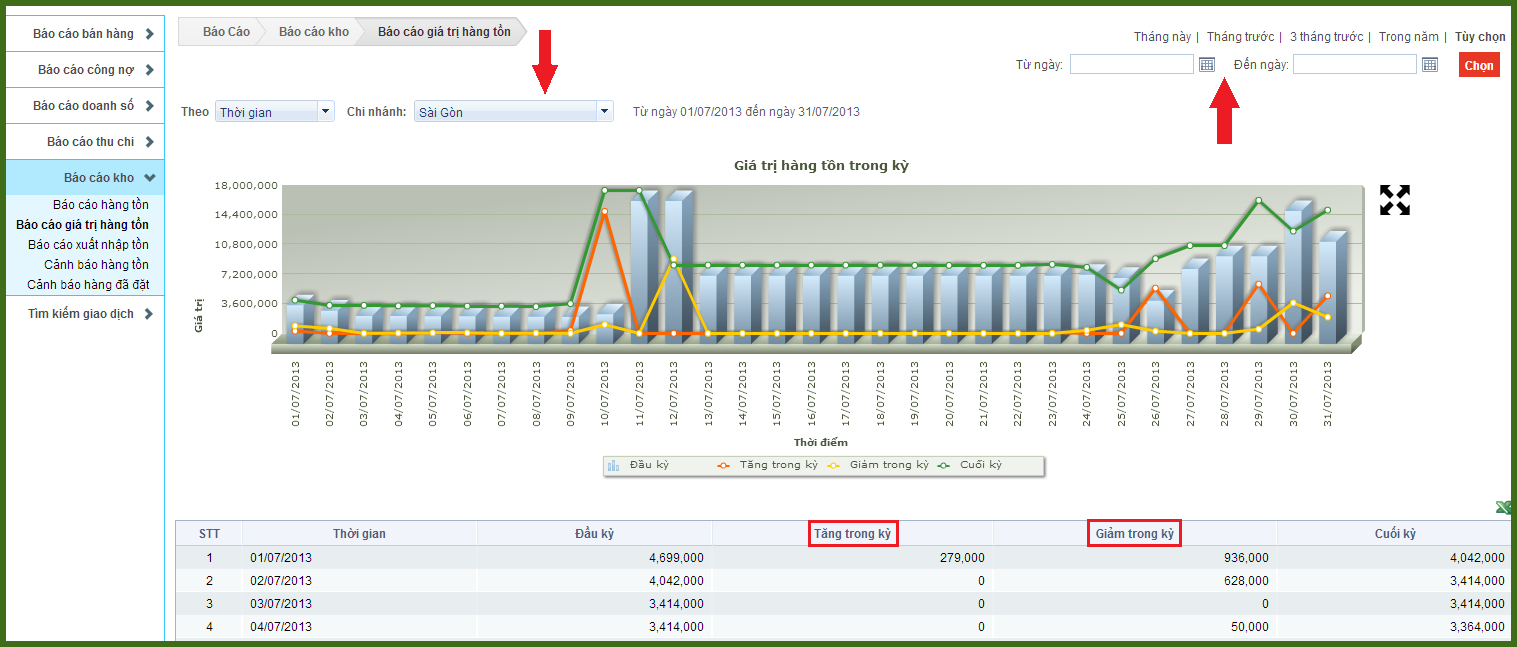Open Báo cáo xuất nhập tồn report
Screen dimensions: 1517x647
[x=88, y=245]
